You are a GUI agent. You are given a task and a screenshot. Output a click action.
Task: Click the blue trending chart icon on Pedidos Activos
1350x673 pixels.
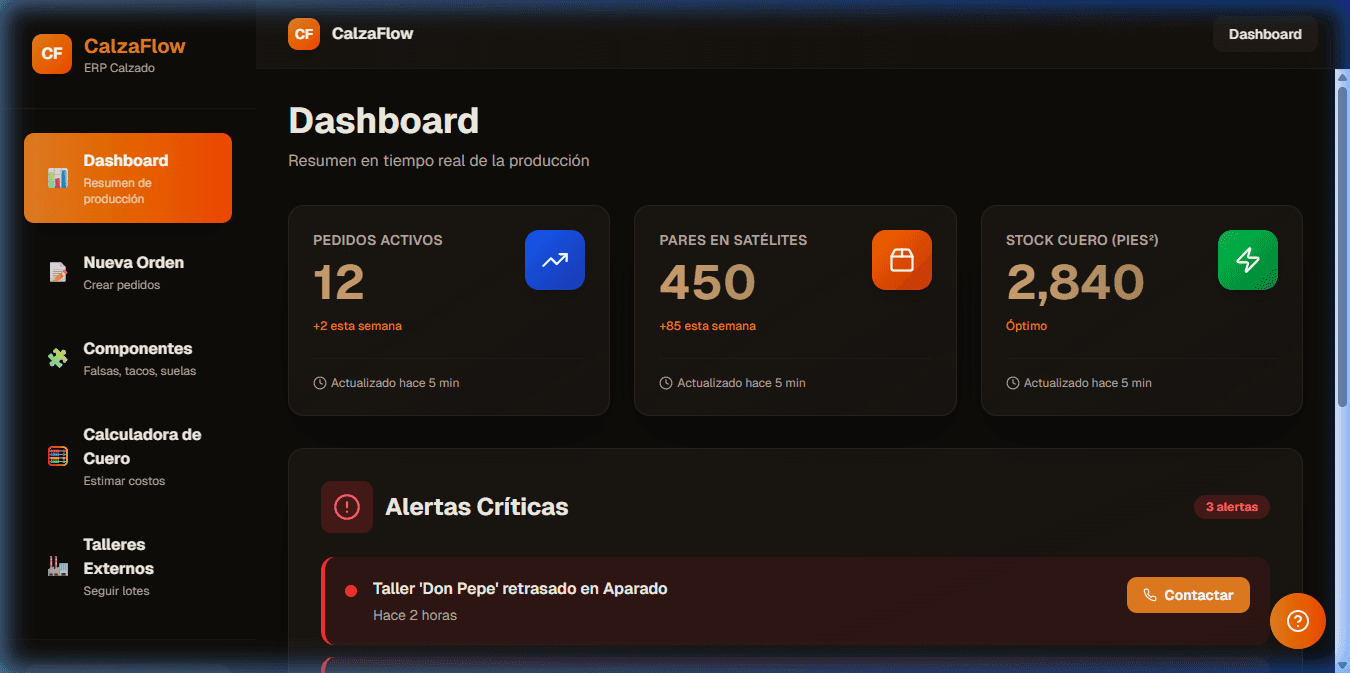(555, 260)
